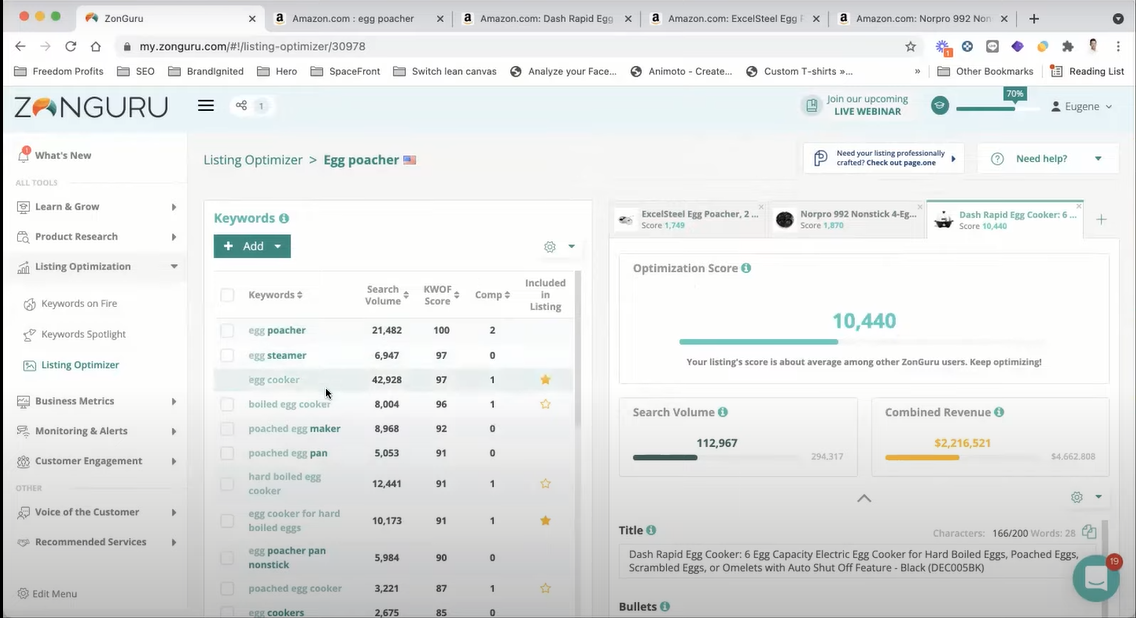The height and width of the screenshot is (618, 1136).
Task: Copy the title using copy icon
Action: [x=1089, y=532]
